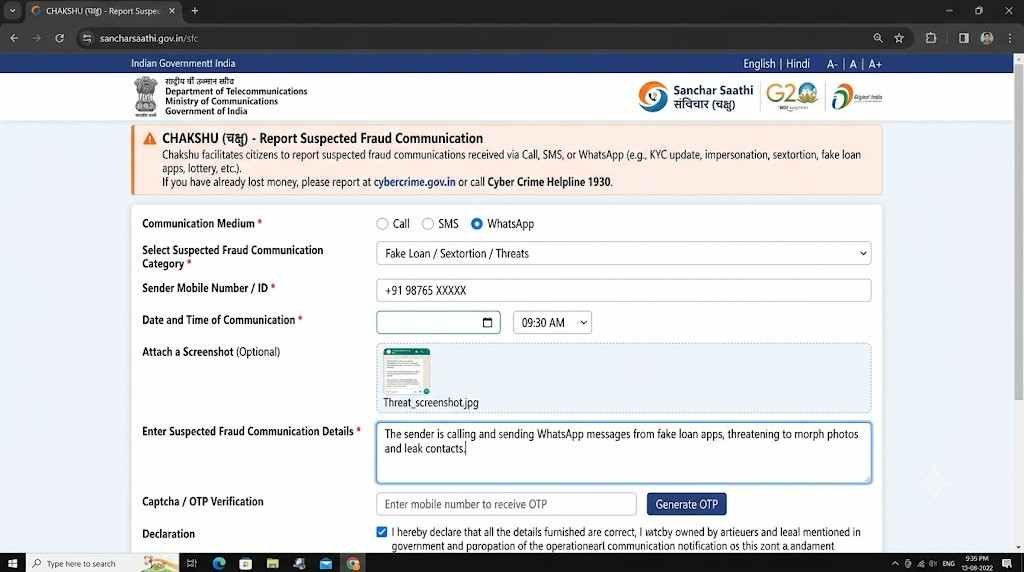Switch language to English

click(759, 64)
